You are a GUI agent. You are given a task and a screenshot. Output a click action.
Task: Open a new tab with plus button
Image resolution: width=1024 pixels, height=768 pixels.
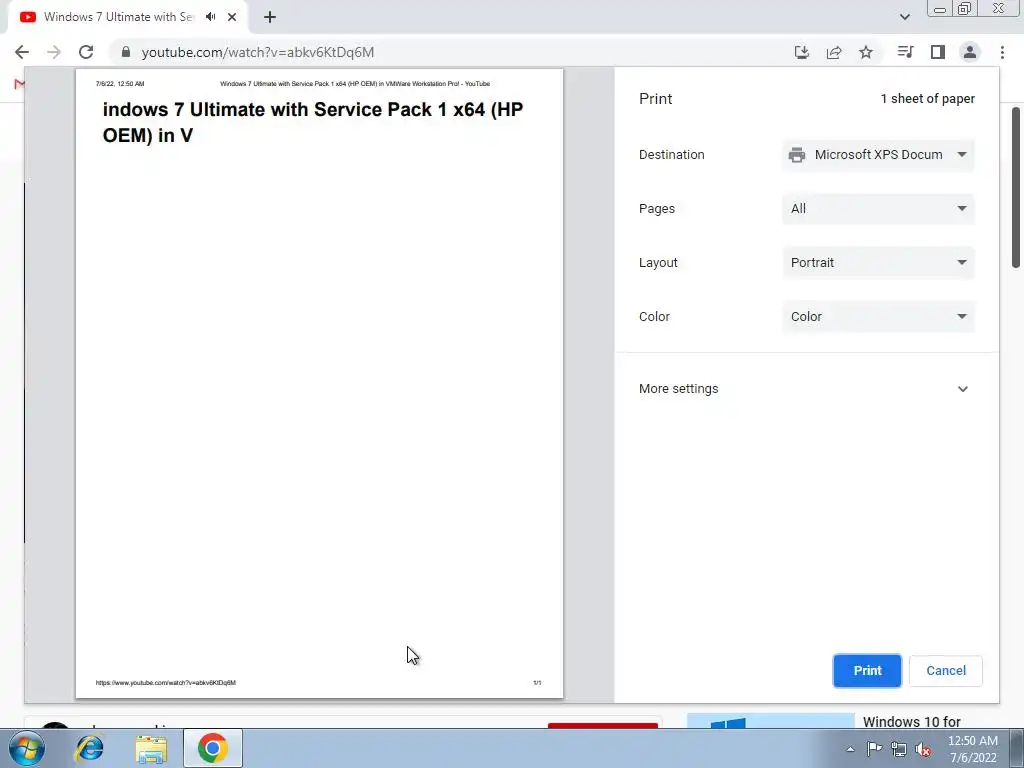270,17
